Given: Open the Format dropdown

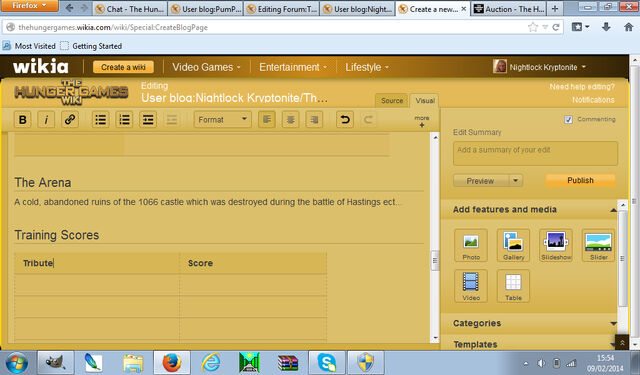Looking at the screenshot, I should tap(222, 120).
